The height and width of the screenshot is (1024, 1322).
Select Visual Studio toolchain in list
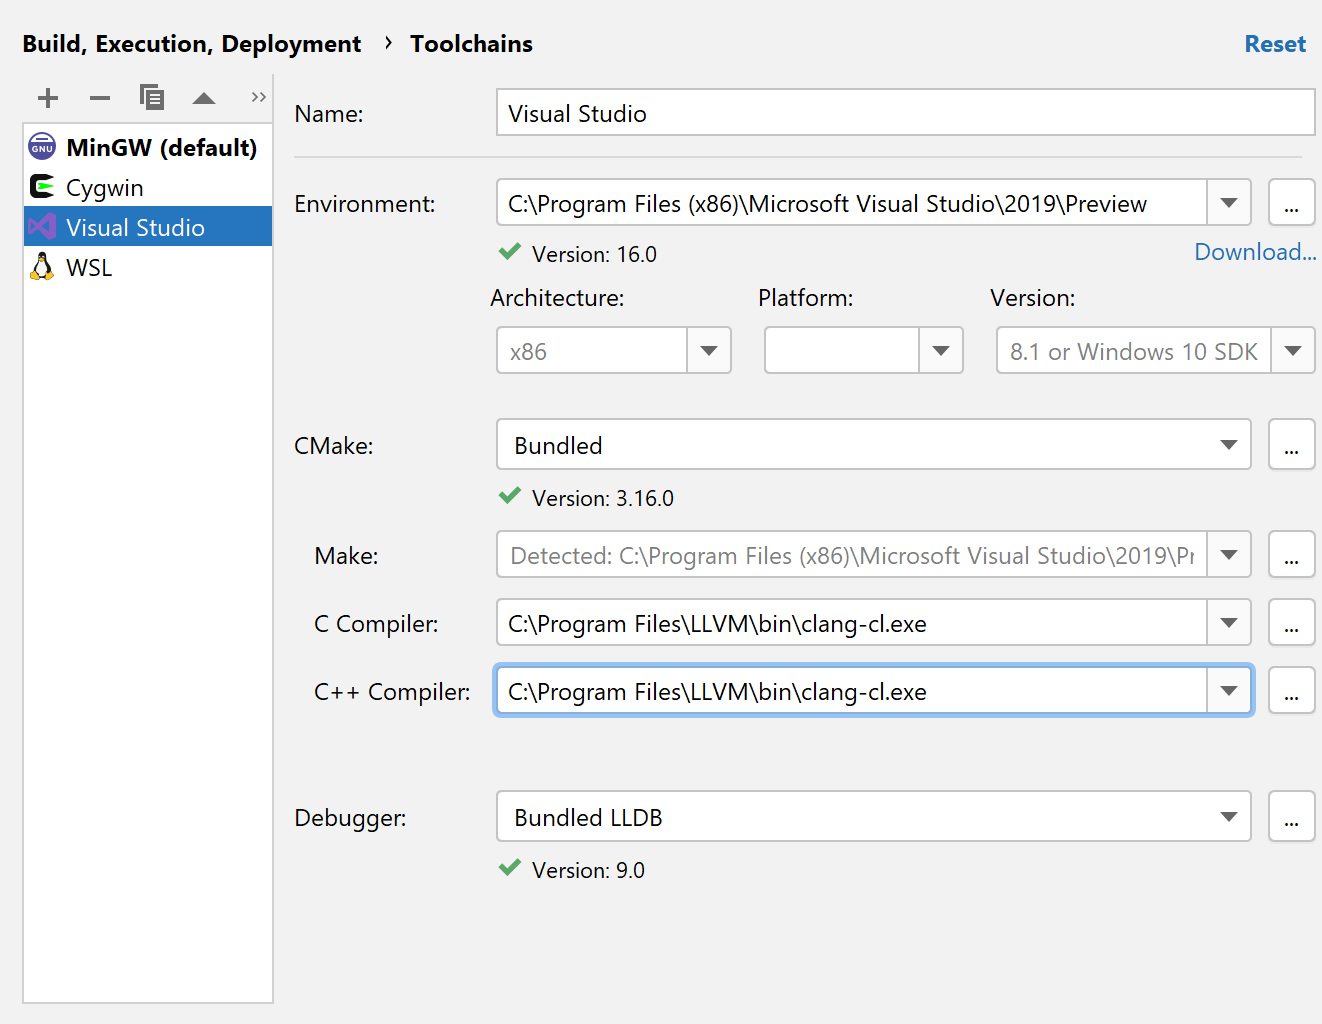(x=148, y=227)
